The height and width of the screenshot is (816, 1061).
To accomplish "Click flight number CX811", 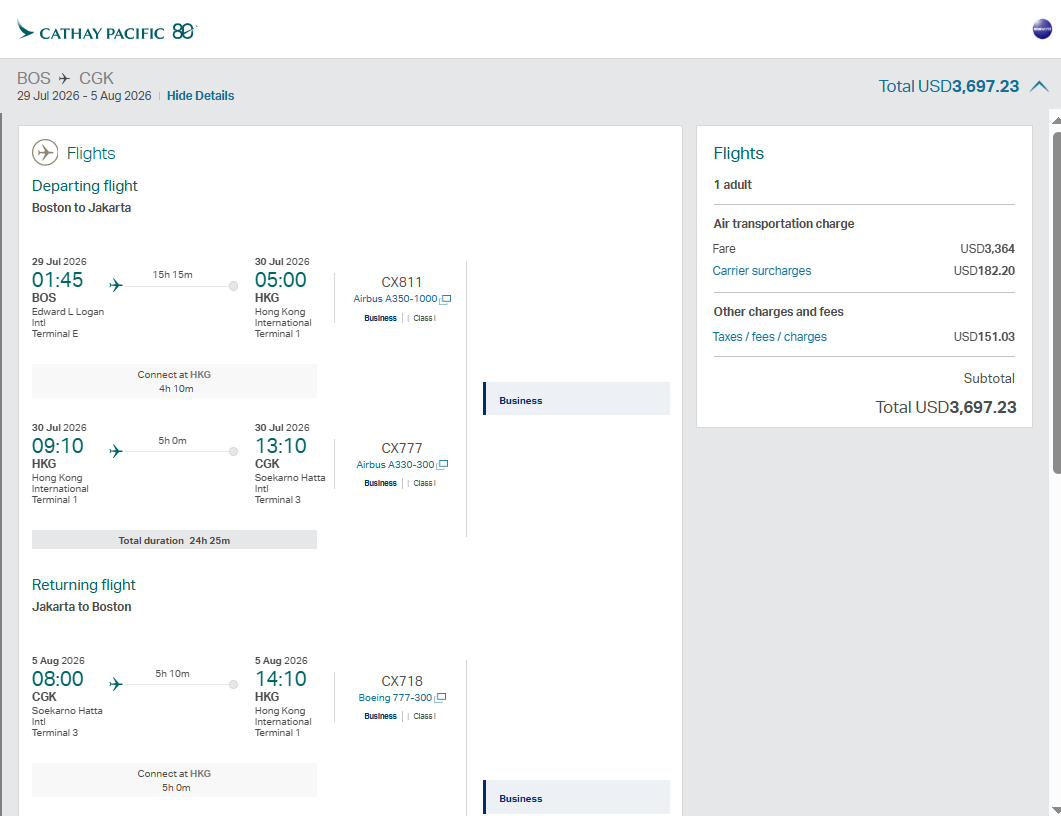I will point(401,282).
